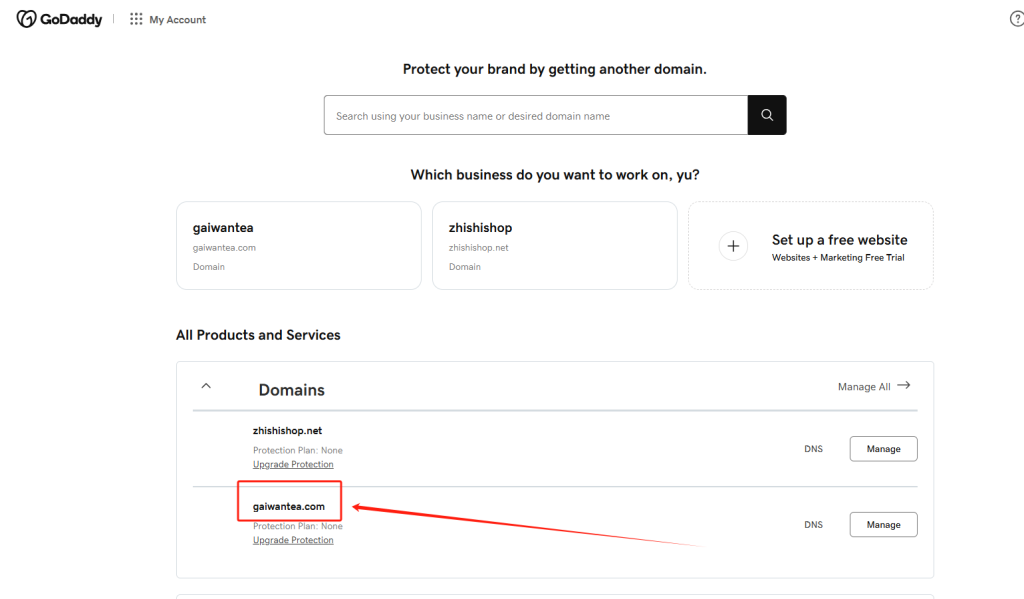Select the zhishishop business card
Viewport: 1024px width, 599px height.
click(554, 246)
